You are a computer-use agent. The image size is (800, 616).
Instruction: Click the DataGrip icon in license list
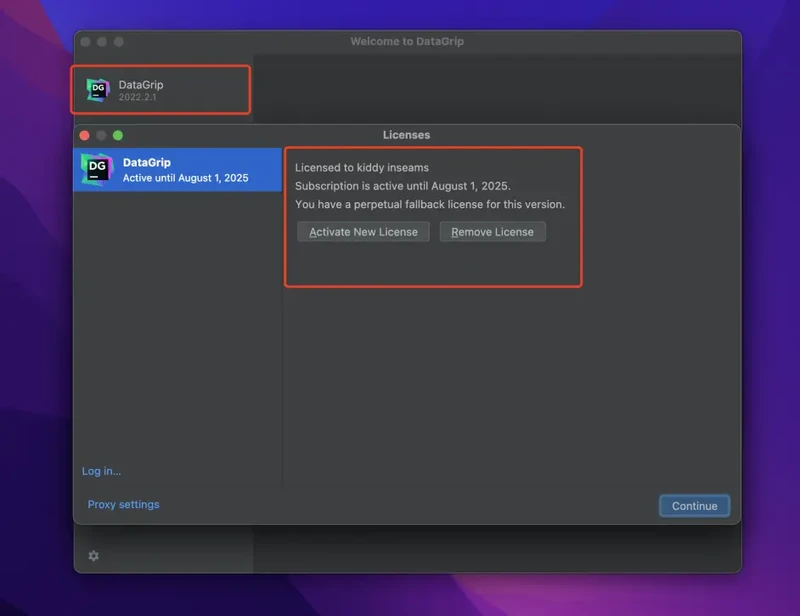tap(97, 169)
